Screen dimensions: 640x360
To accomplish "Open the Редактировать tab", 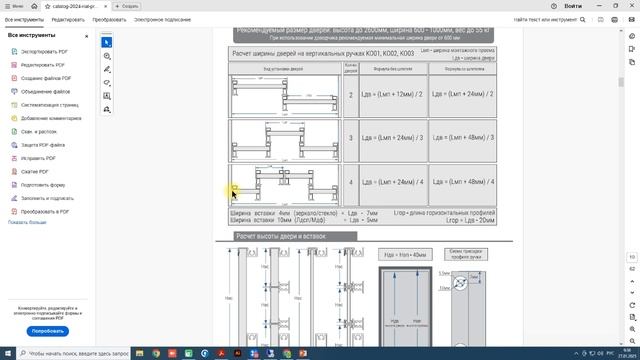I will [68, 20].
